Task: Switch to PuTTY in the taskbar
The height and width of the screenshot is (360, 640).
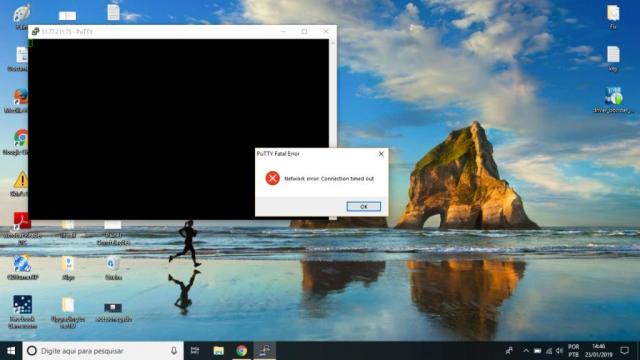Action: [264, 351]
